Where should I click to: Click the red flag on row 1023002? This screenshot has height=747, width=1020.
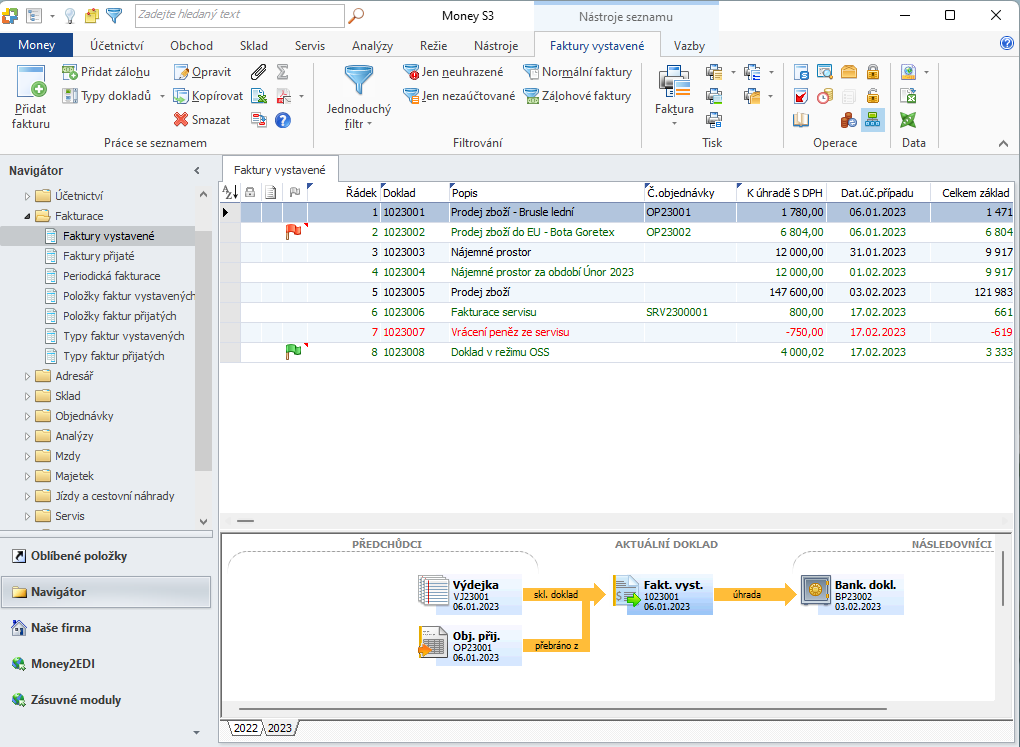coord(294,232)
